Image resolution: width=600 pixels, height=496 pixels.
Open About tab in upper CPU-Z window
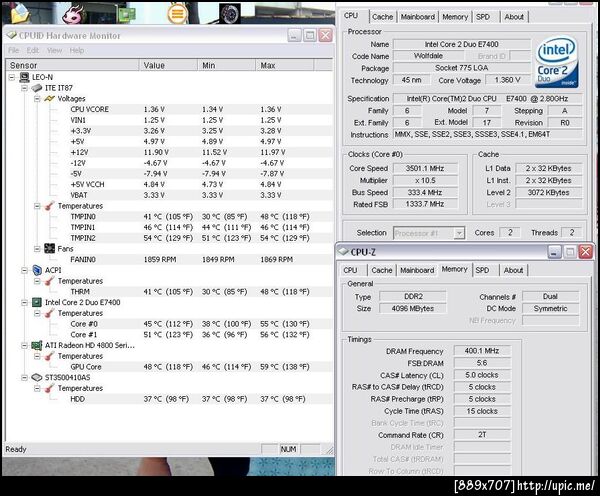point(514,17)
